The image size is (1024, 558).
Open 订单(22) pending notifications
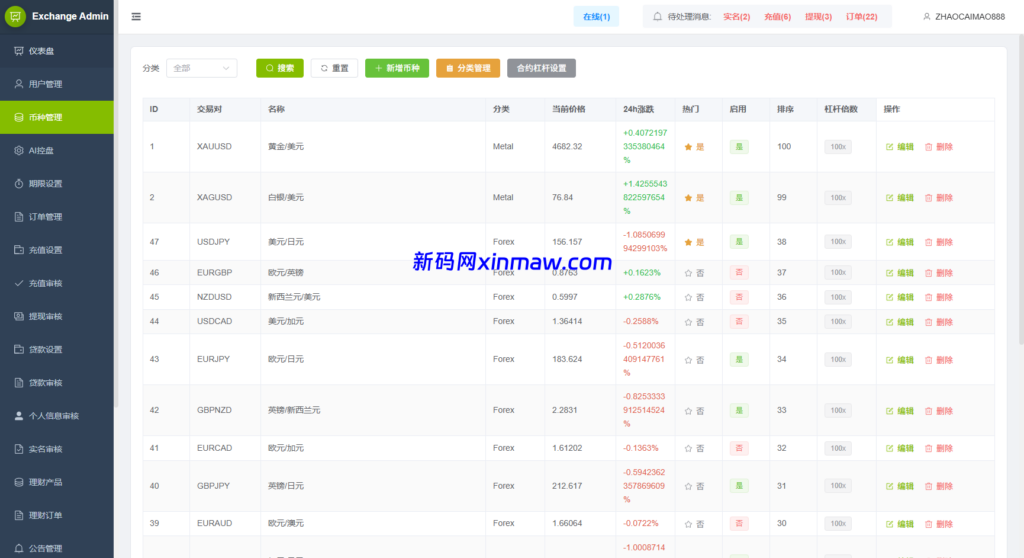point(861,16)
